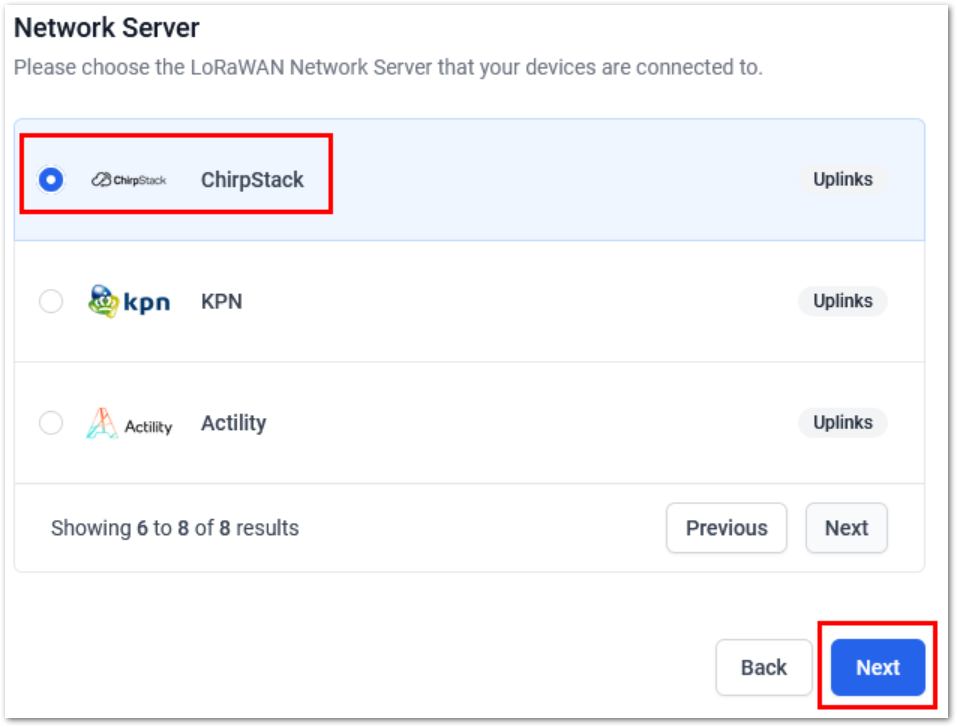957x727 pixels.
Task: Click the KPN crown logo
Action: tap(129, 301)
